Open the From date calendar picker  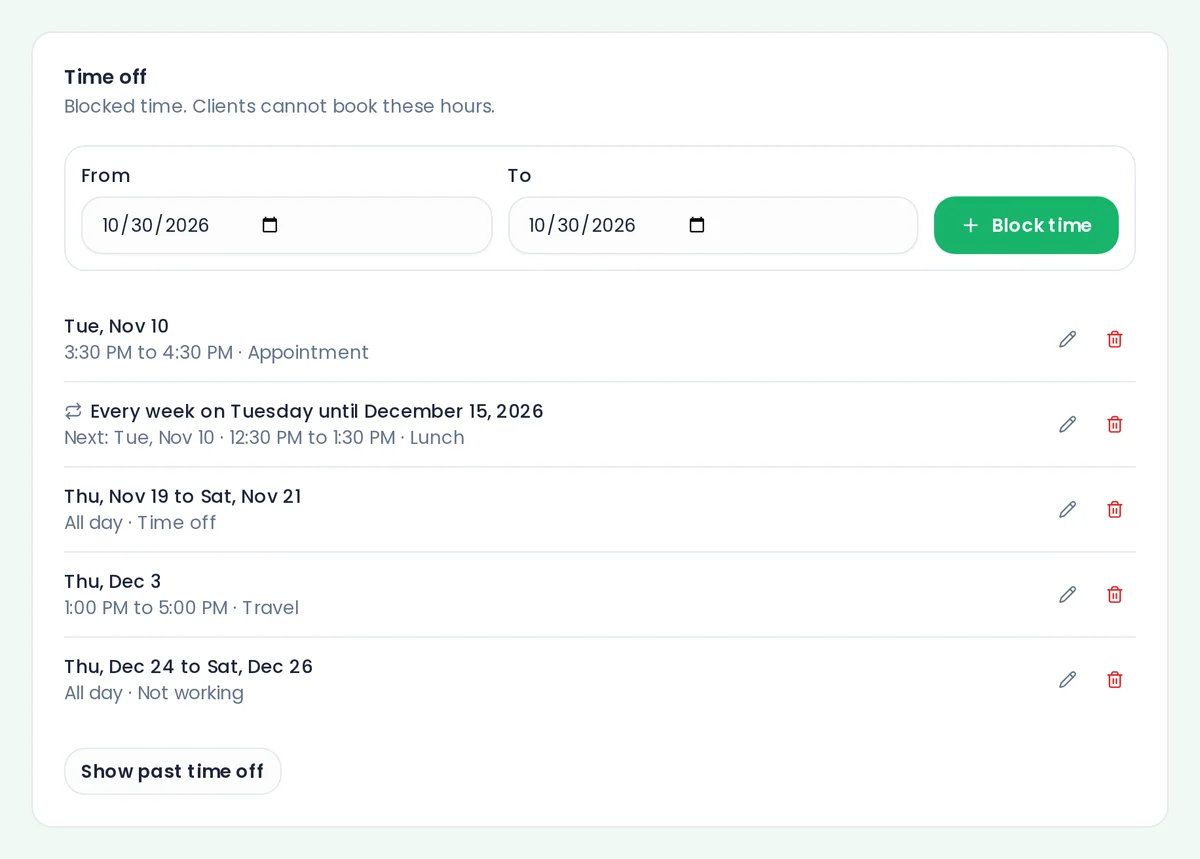click(270, 225)
